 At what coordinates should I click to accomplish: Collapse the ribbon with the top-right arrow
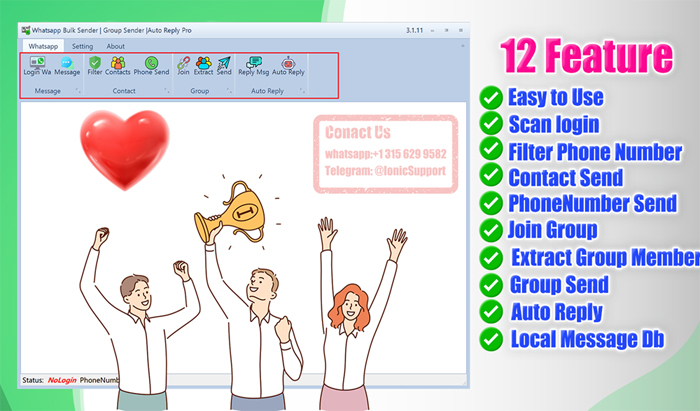point(462,46)
